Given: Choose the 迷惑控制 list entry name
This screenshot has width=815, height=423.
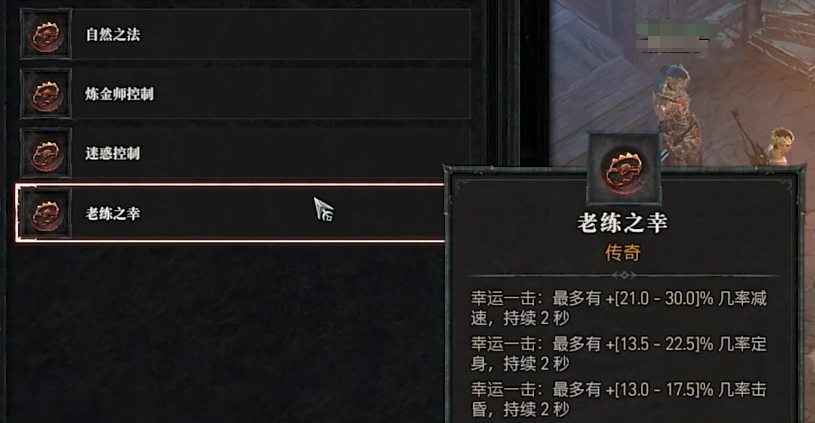Looking at the screenshot, I should tap(113, 153).
